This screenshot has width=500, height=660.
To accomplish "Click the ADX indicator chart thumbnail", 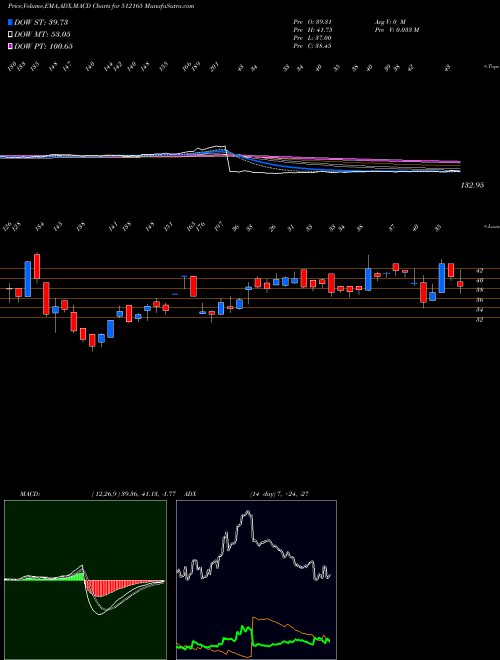I will point(256,580).
